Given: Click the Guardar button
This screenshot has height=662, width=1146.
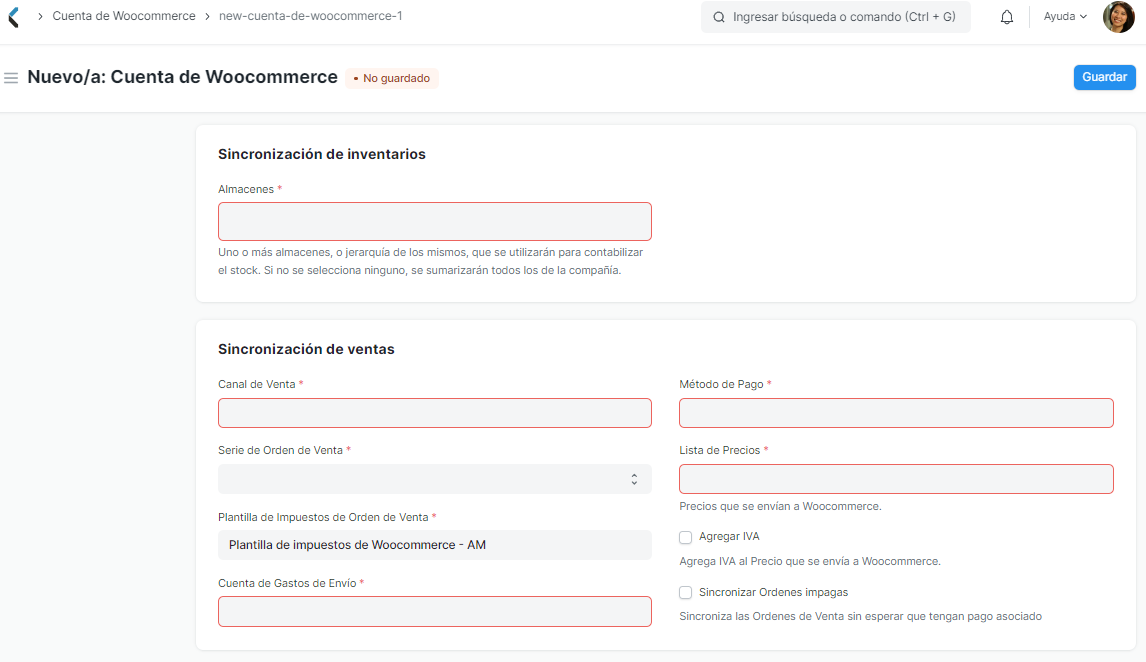Looking at the screenshot, I should pyautogui.click(x=1104, y=77).
